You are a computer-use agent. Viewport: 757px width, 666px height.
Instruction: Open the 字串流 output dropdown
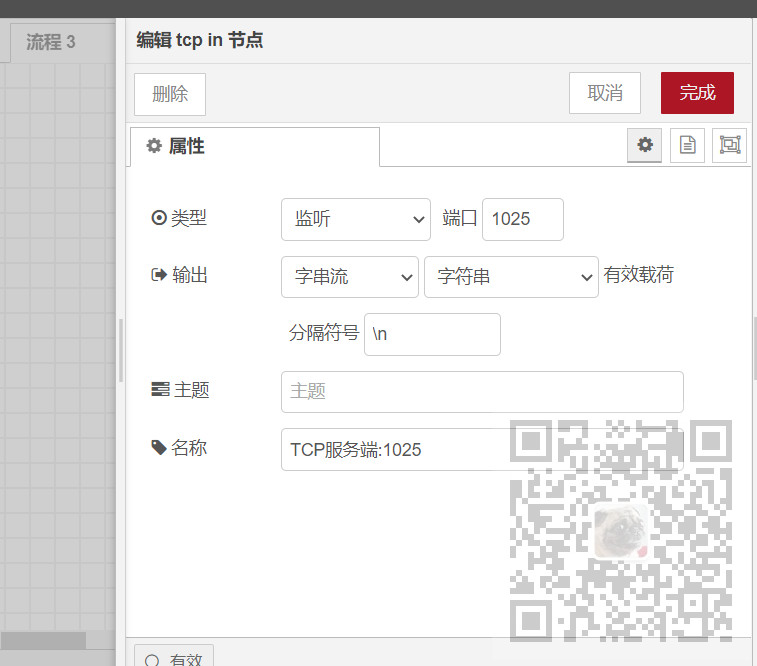(x=350, y=277)
